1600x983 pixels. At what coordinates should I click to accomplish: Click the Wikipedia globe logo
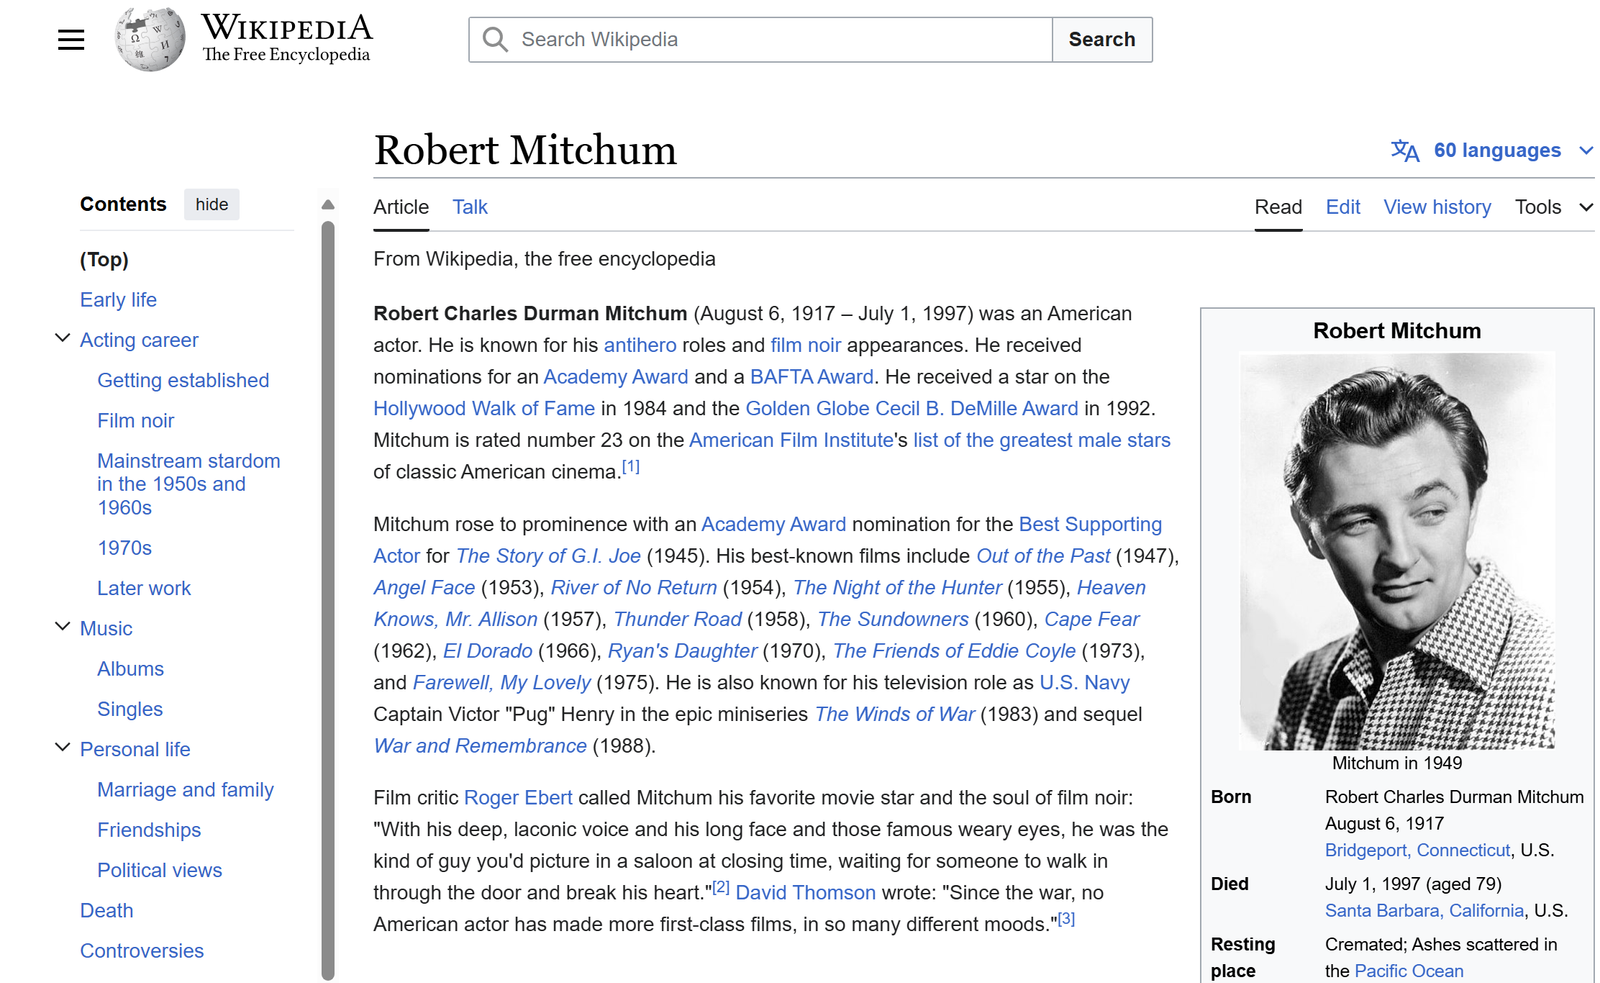tap(150, 40)
